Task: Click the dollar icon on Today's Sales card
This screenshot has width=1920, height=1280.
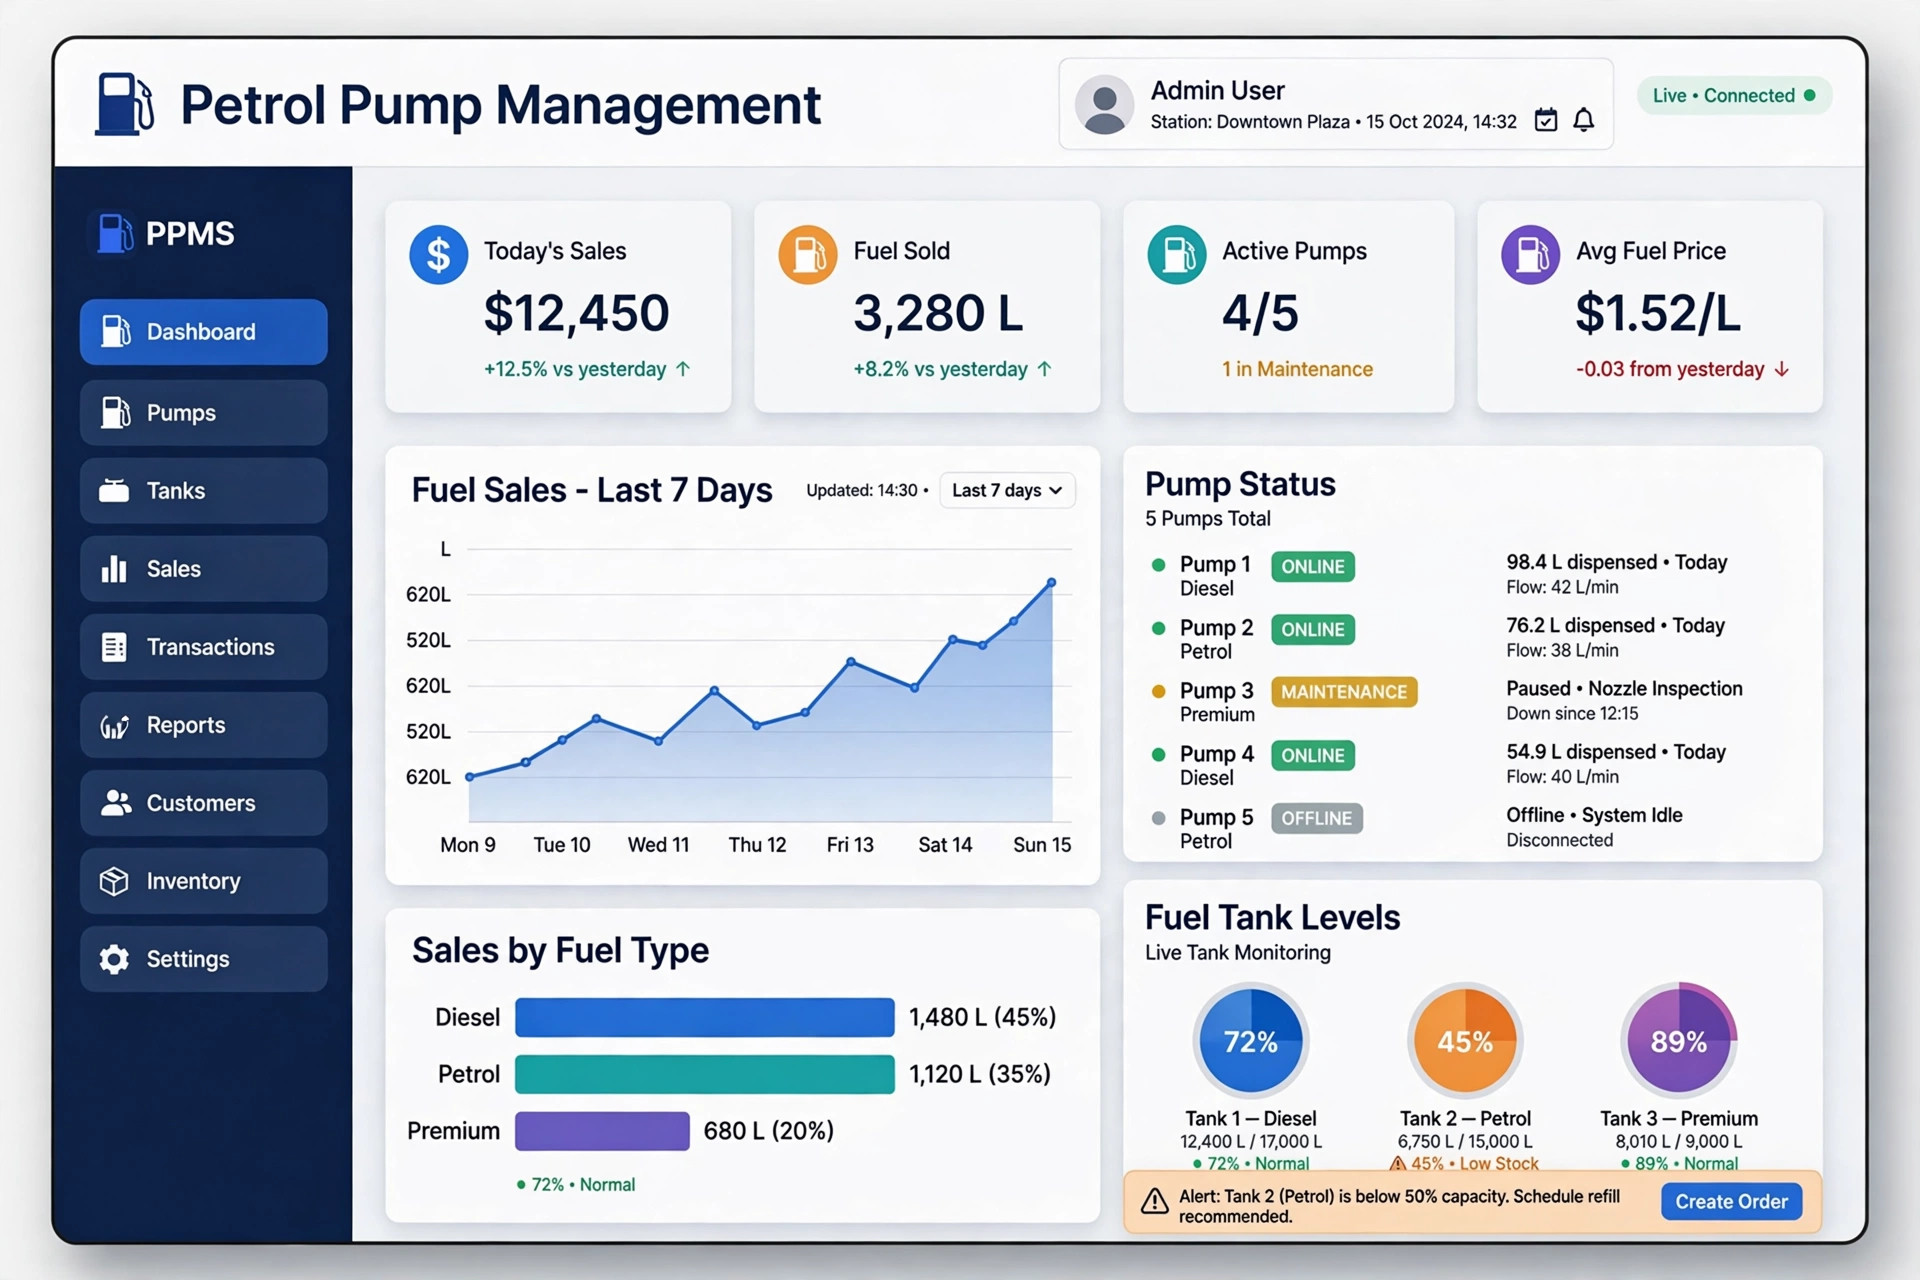Action: 438,254
